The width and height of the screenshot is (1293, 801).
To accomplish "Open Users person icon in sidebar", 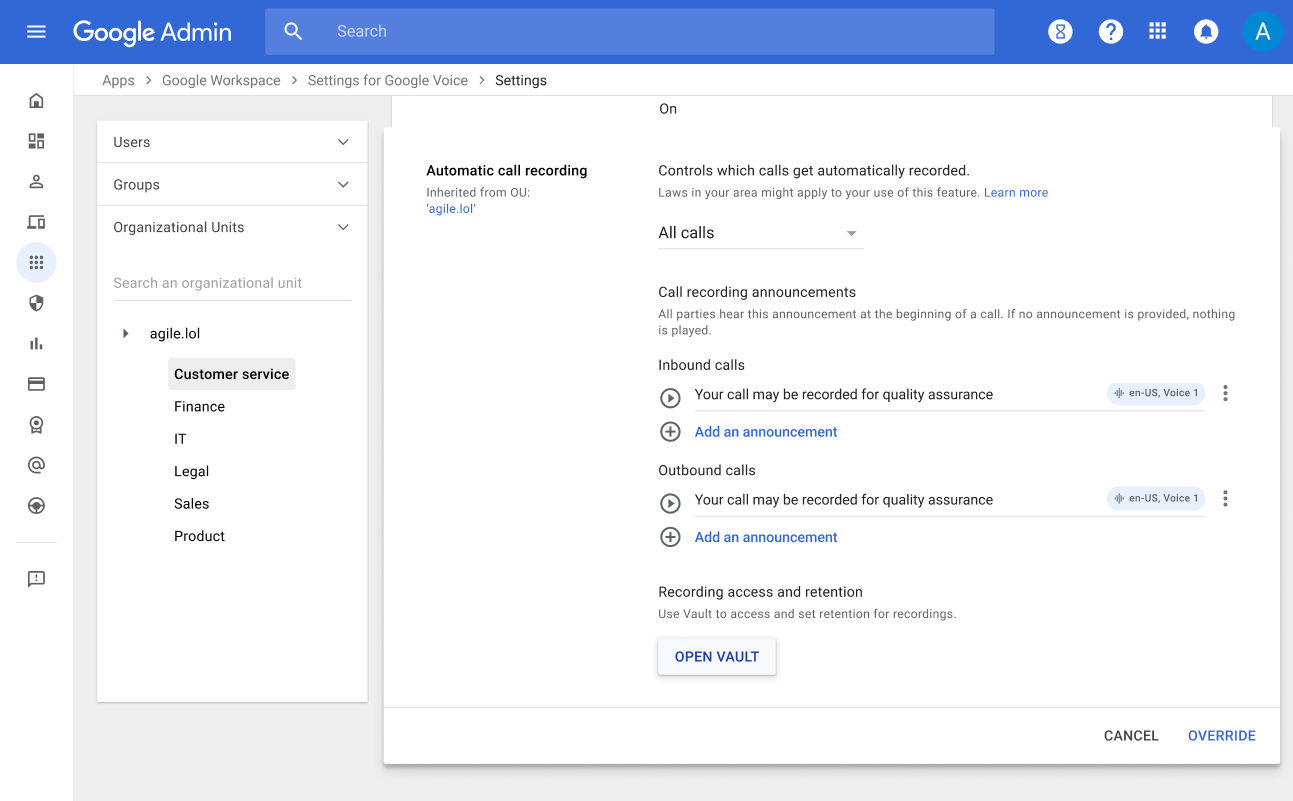I will [x=36, y=181].
